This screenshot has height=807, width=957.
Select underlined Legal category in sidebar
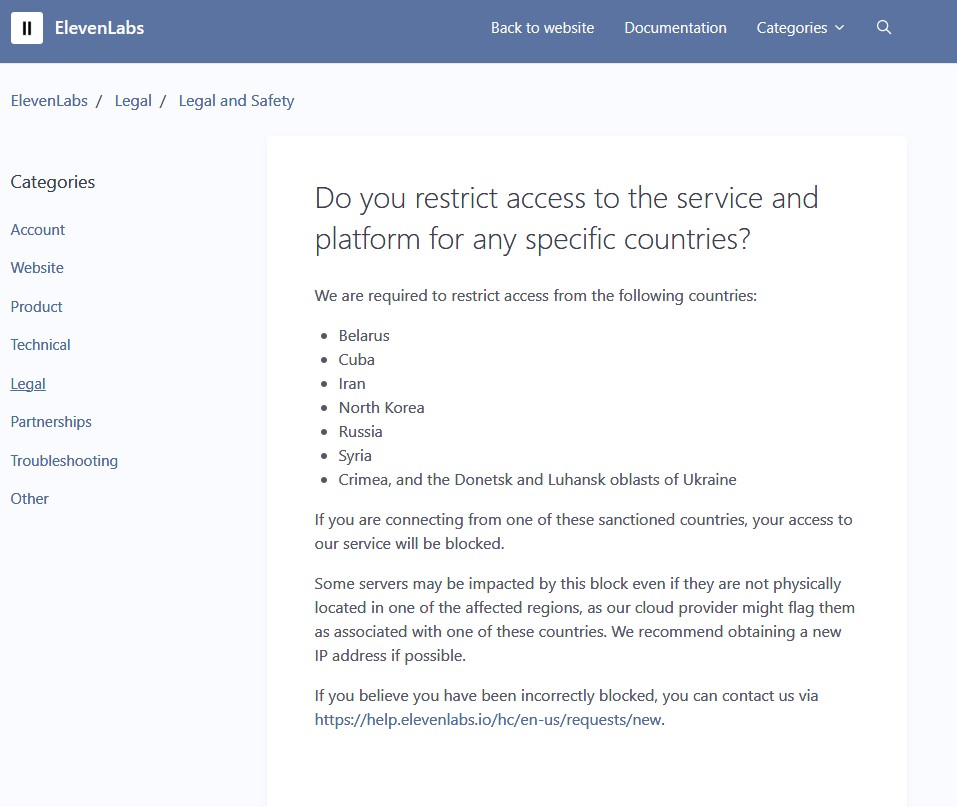[x=28, y=384]
